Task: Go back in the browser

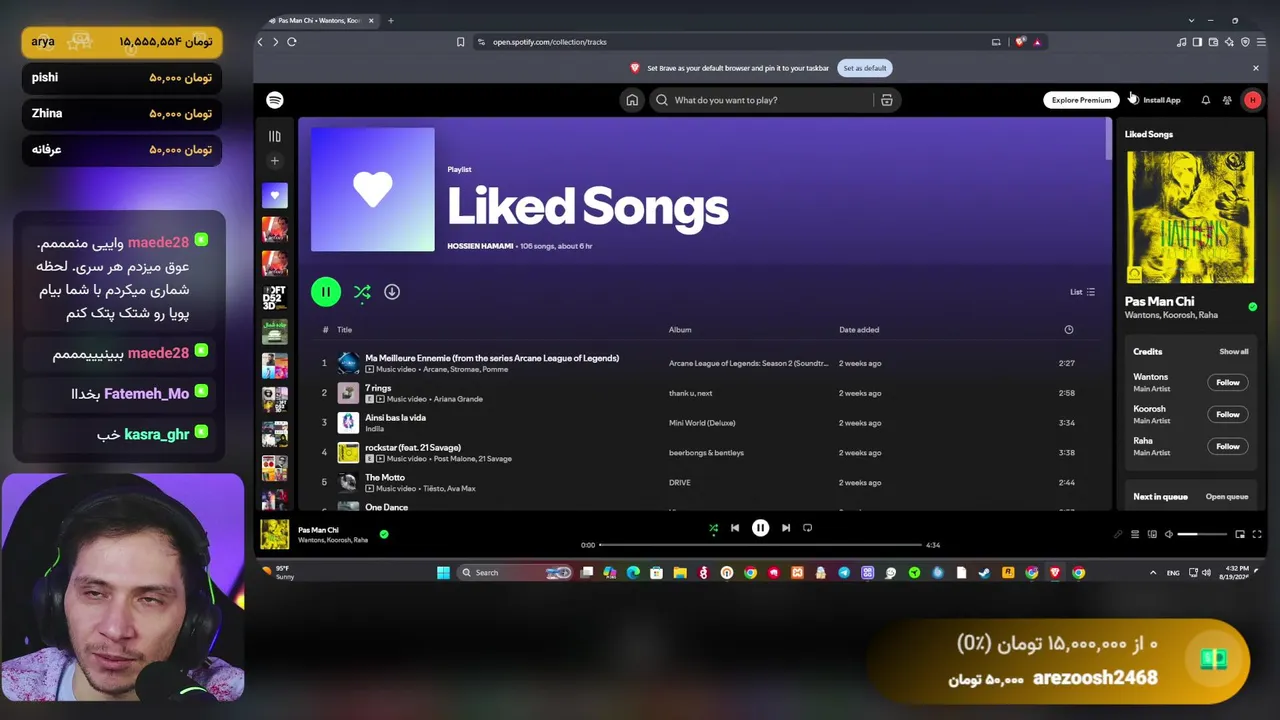Action: tap(260, 42)
